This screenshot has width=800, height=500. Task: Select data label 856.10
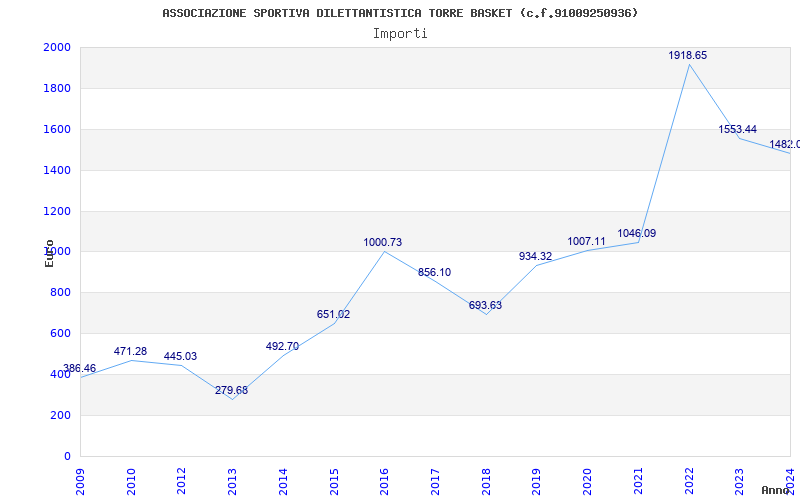coord(434,272)
